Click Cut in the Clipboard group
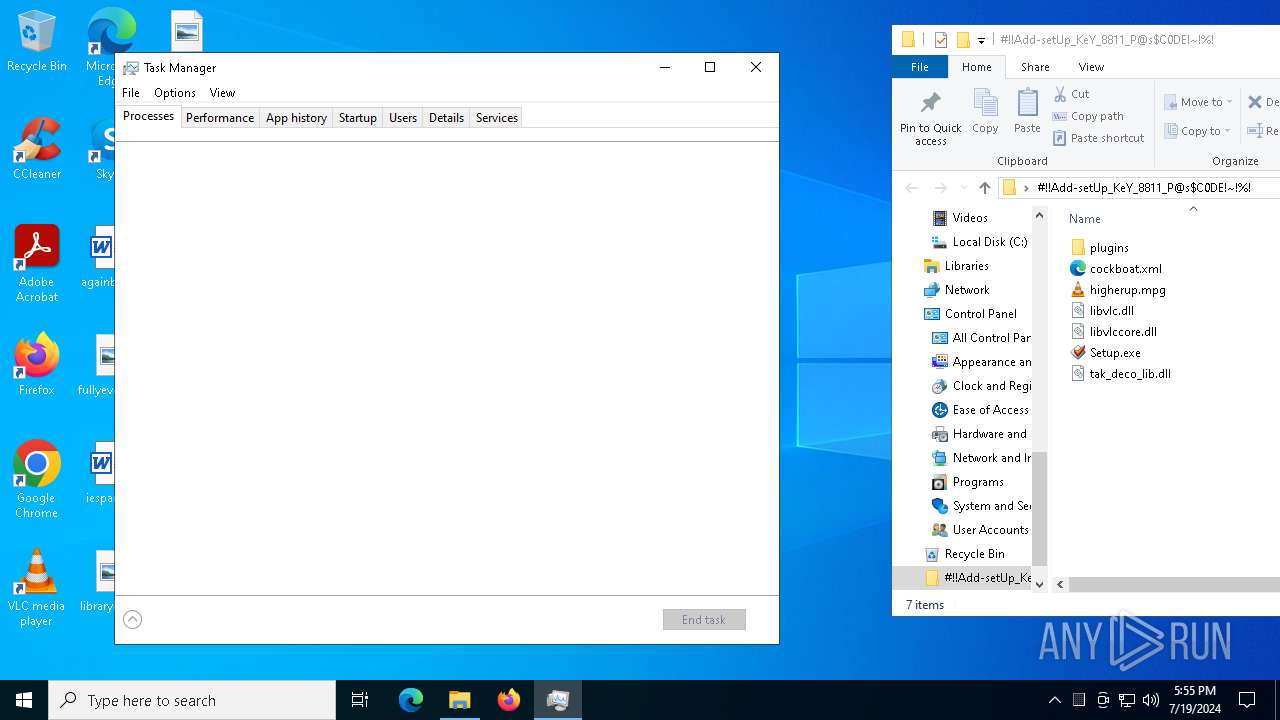Viewport: 1280px width, 720px height. pos(1071,94)
